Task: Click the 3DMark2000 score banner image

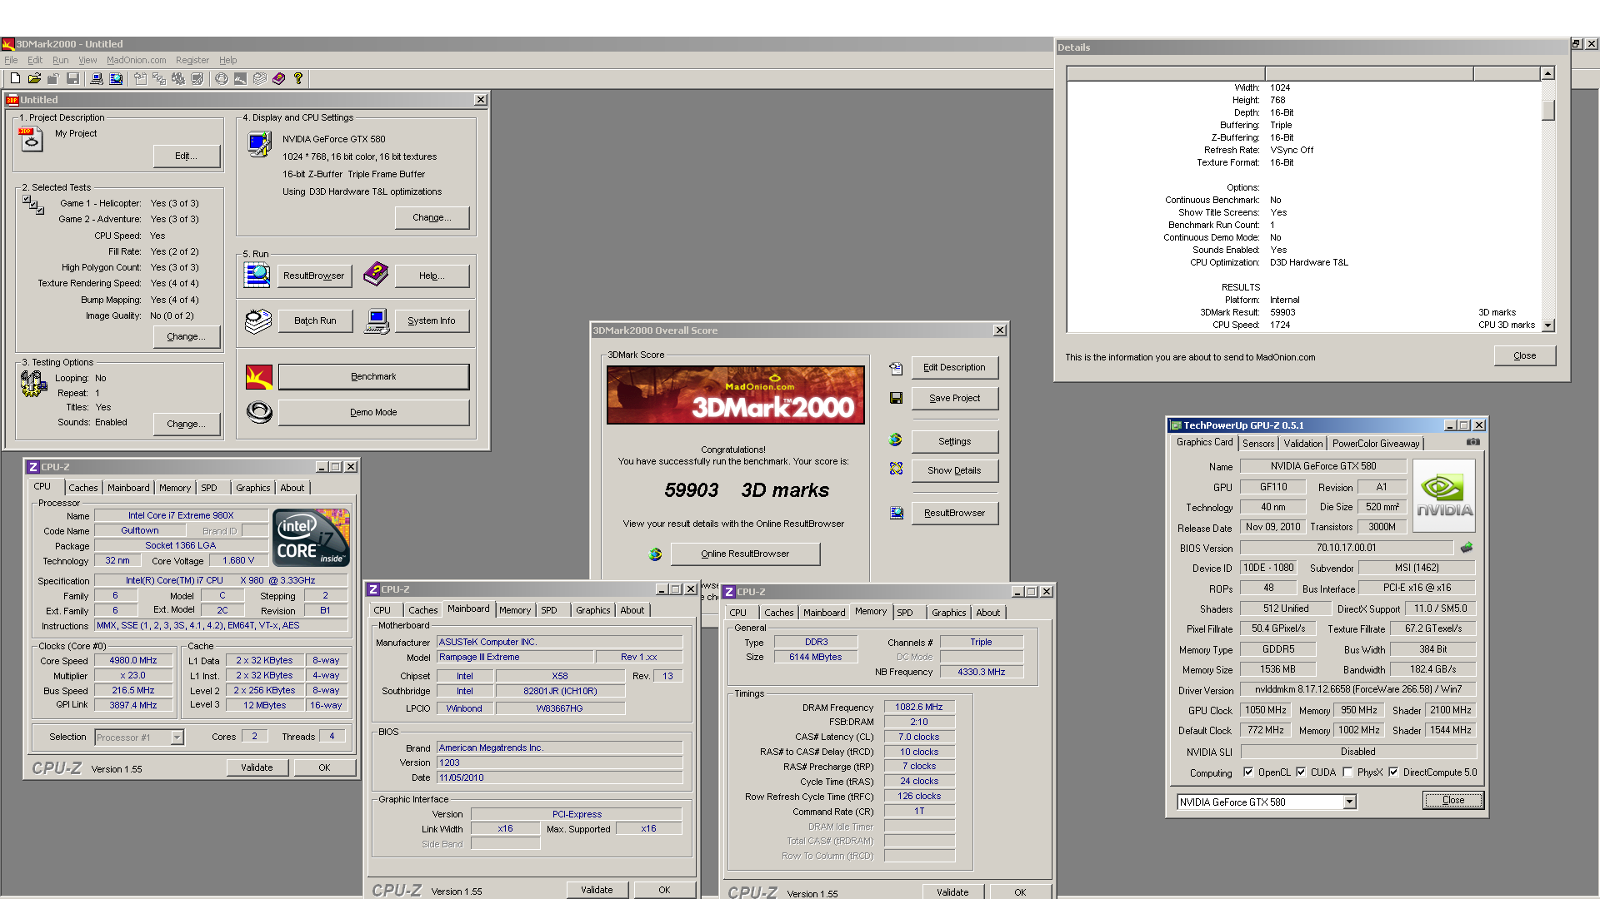Action: 735,395
